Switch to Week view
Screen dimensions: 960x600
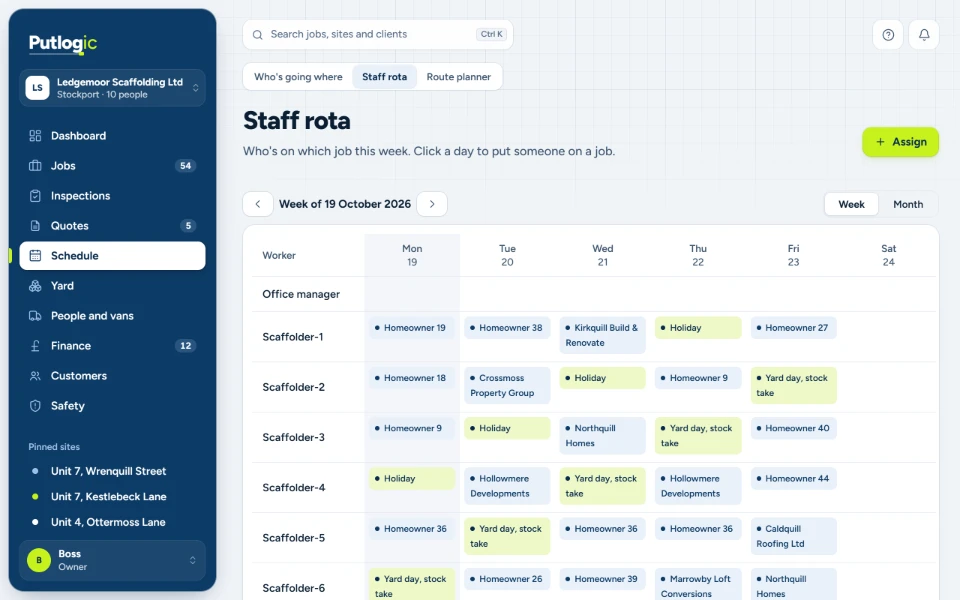[x=851, y=204]
